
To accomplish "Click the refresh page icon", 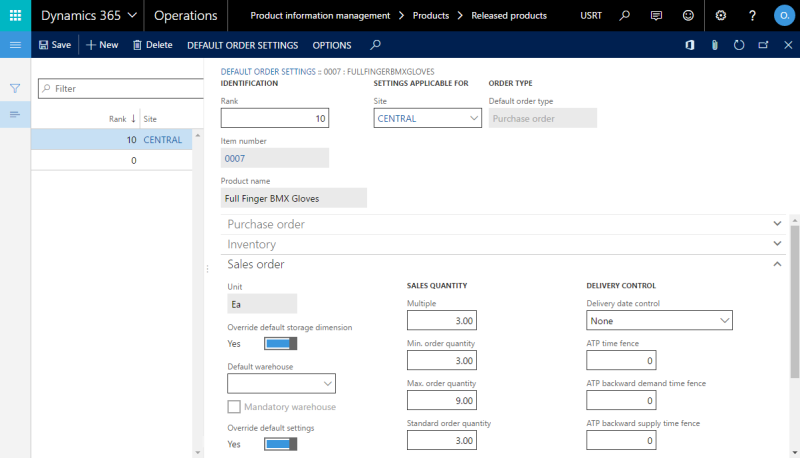I will tap(739, 45).
